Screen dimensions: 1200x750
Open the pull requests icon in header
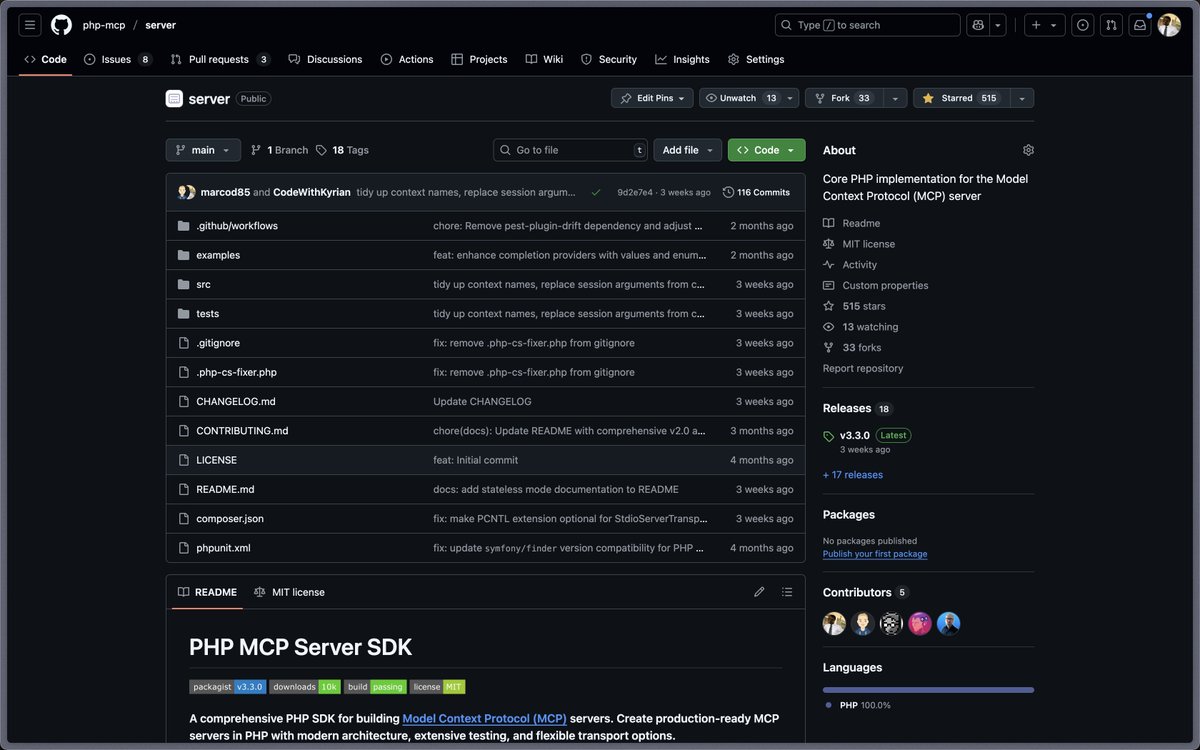(1110, 25)
